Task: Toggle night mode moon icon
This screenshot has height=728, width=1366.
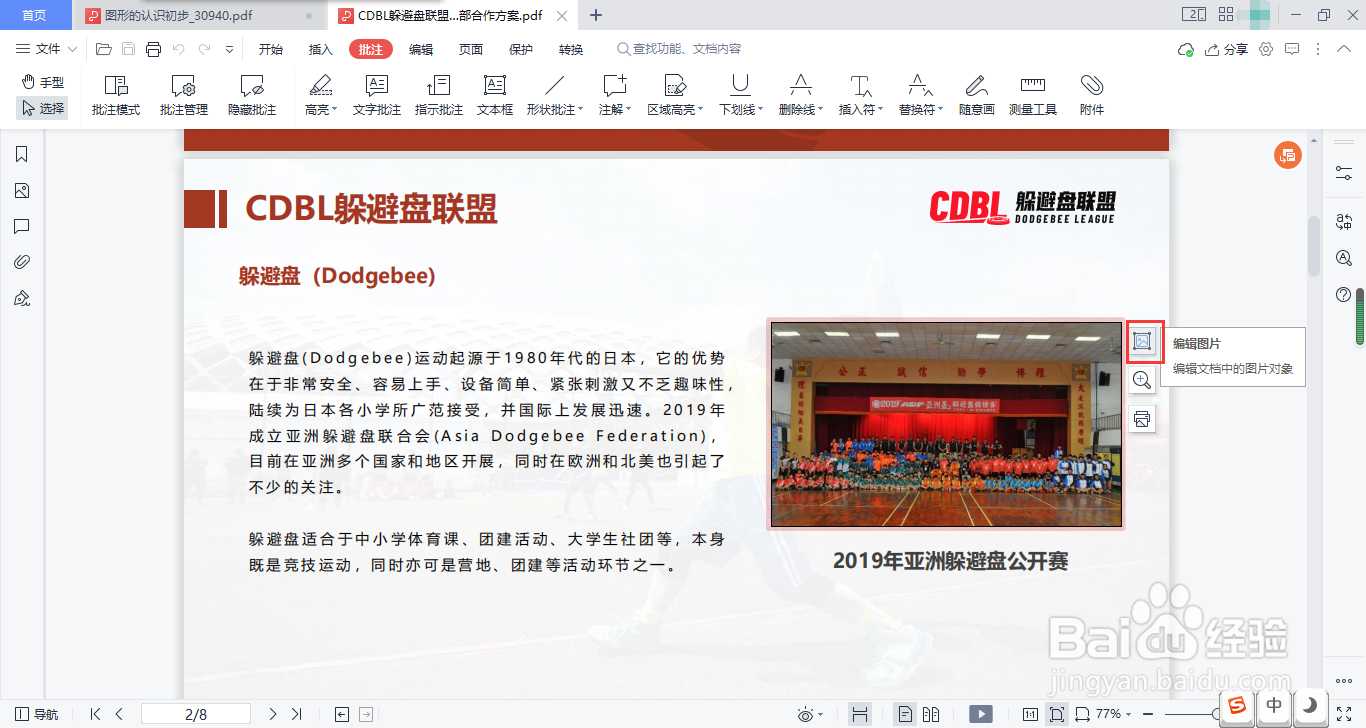Action: click(1309, 705)
